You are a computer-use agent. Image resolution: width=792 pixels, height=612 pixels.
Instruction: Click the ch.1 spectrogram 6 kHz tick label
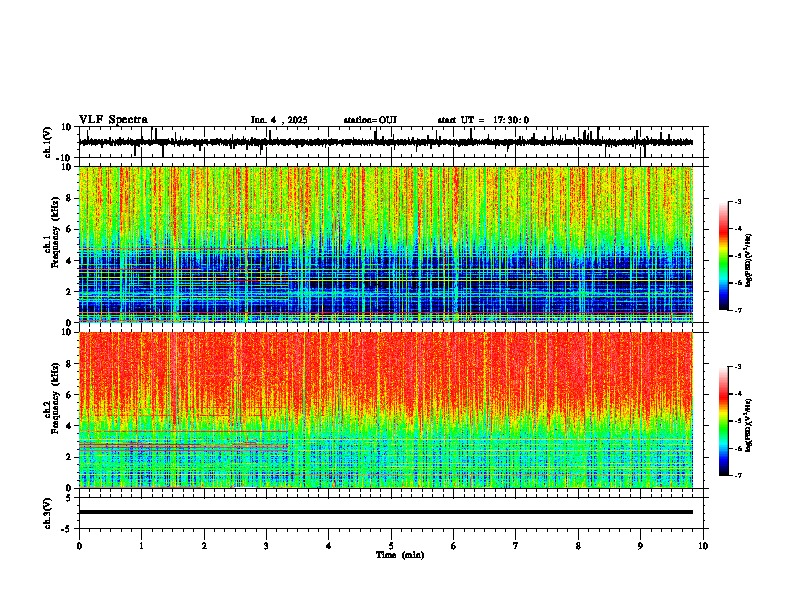pos(70,229)
